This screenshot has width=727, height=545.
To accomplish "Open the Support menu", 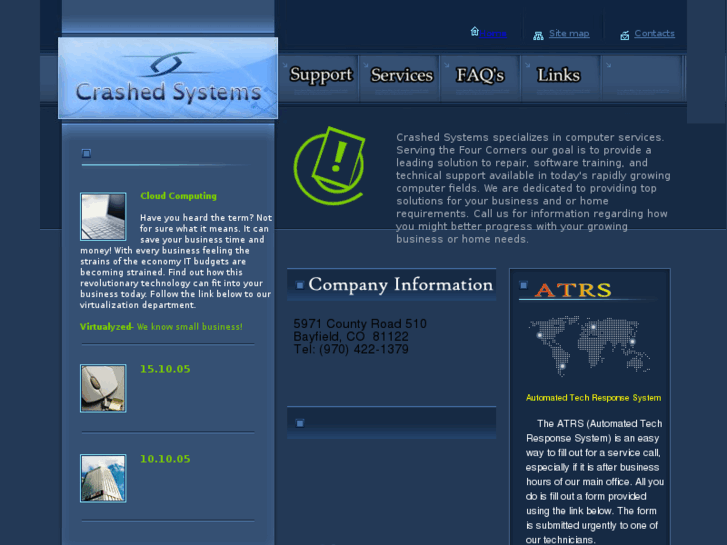I will point(321,75).
